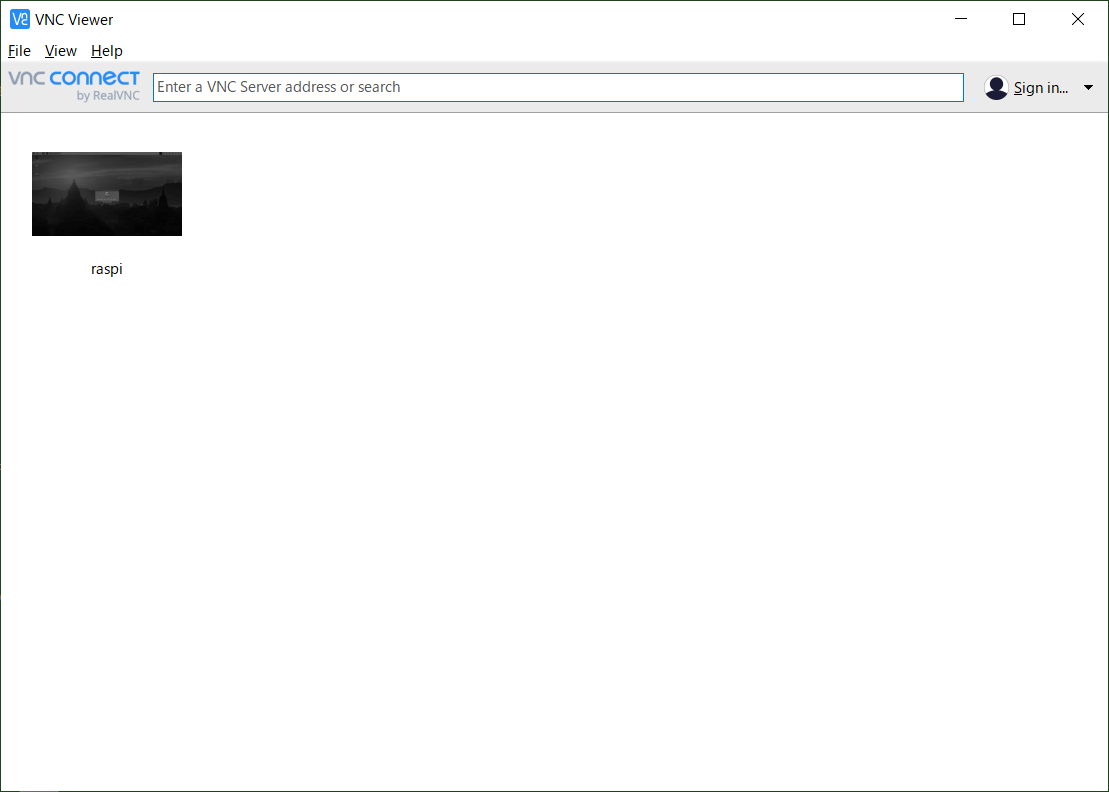This screenshot has width=1109, height=792.
Task: Minimize the VNC Viewer window
Action: coord(960,19)
